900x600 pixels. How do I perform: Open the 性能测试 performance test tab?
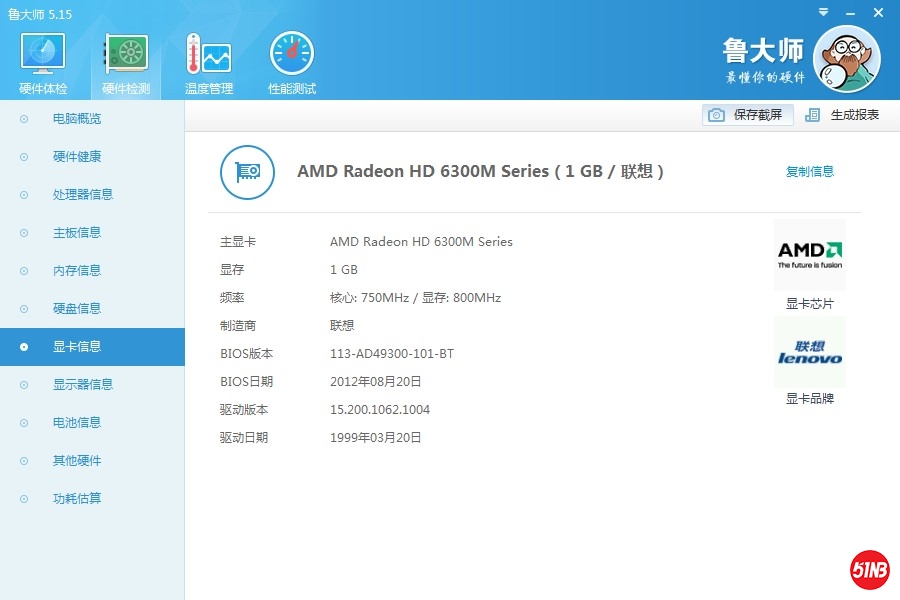point(292,63)
